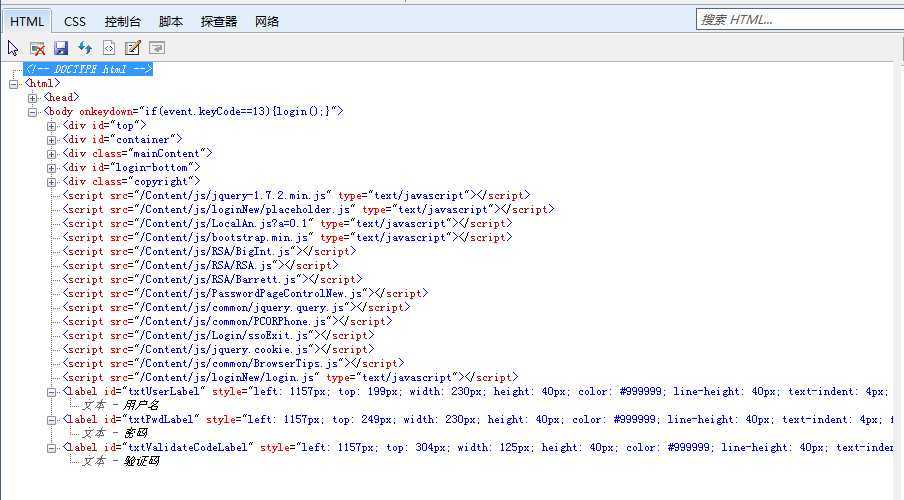Image resolution: width=904 pixels, height=500 pixels.
Task: Click the blue floppy disk save icon
Action: (61, 48)
